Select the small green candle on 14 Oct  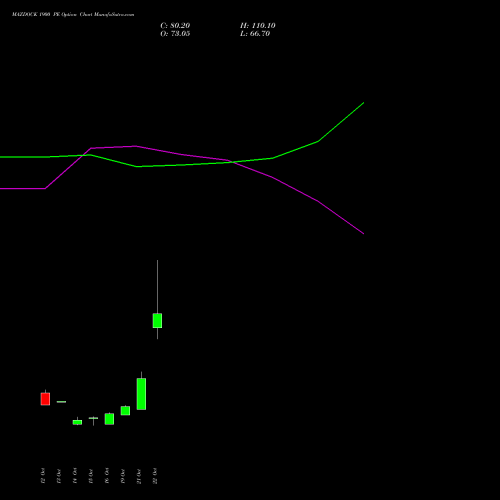tap(77, 422)
